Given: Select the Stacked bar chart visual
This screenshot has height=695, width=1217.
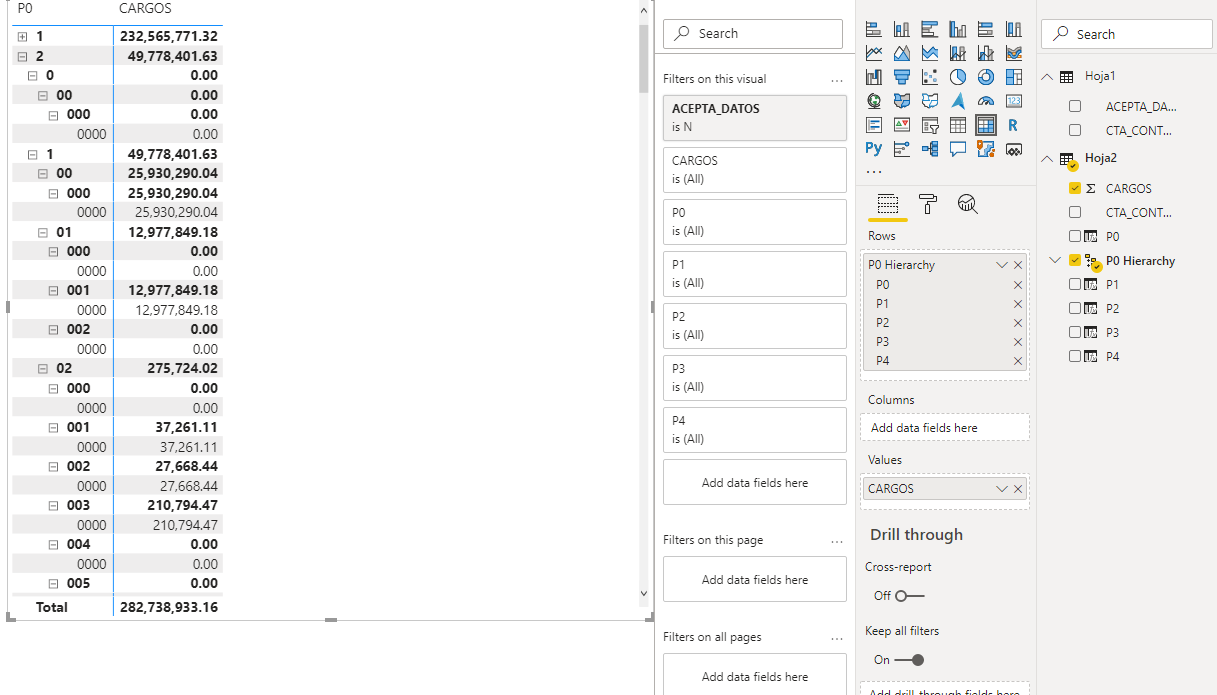Looking at the screenshot, I should click(x=874, y=29).
